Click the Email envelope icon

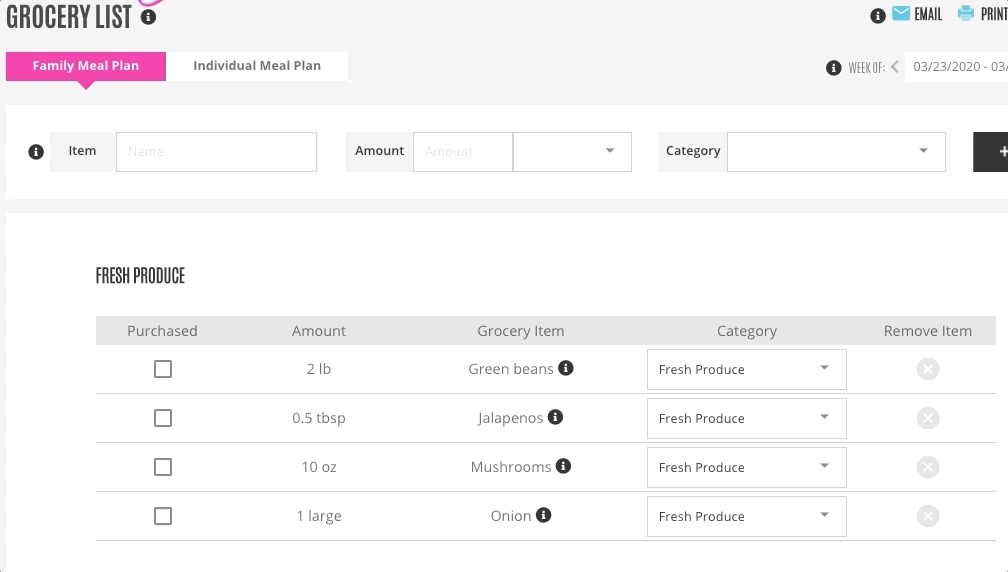pyautogui.click(x=901, y=14)
